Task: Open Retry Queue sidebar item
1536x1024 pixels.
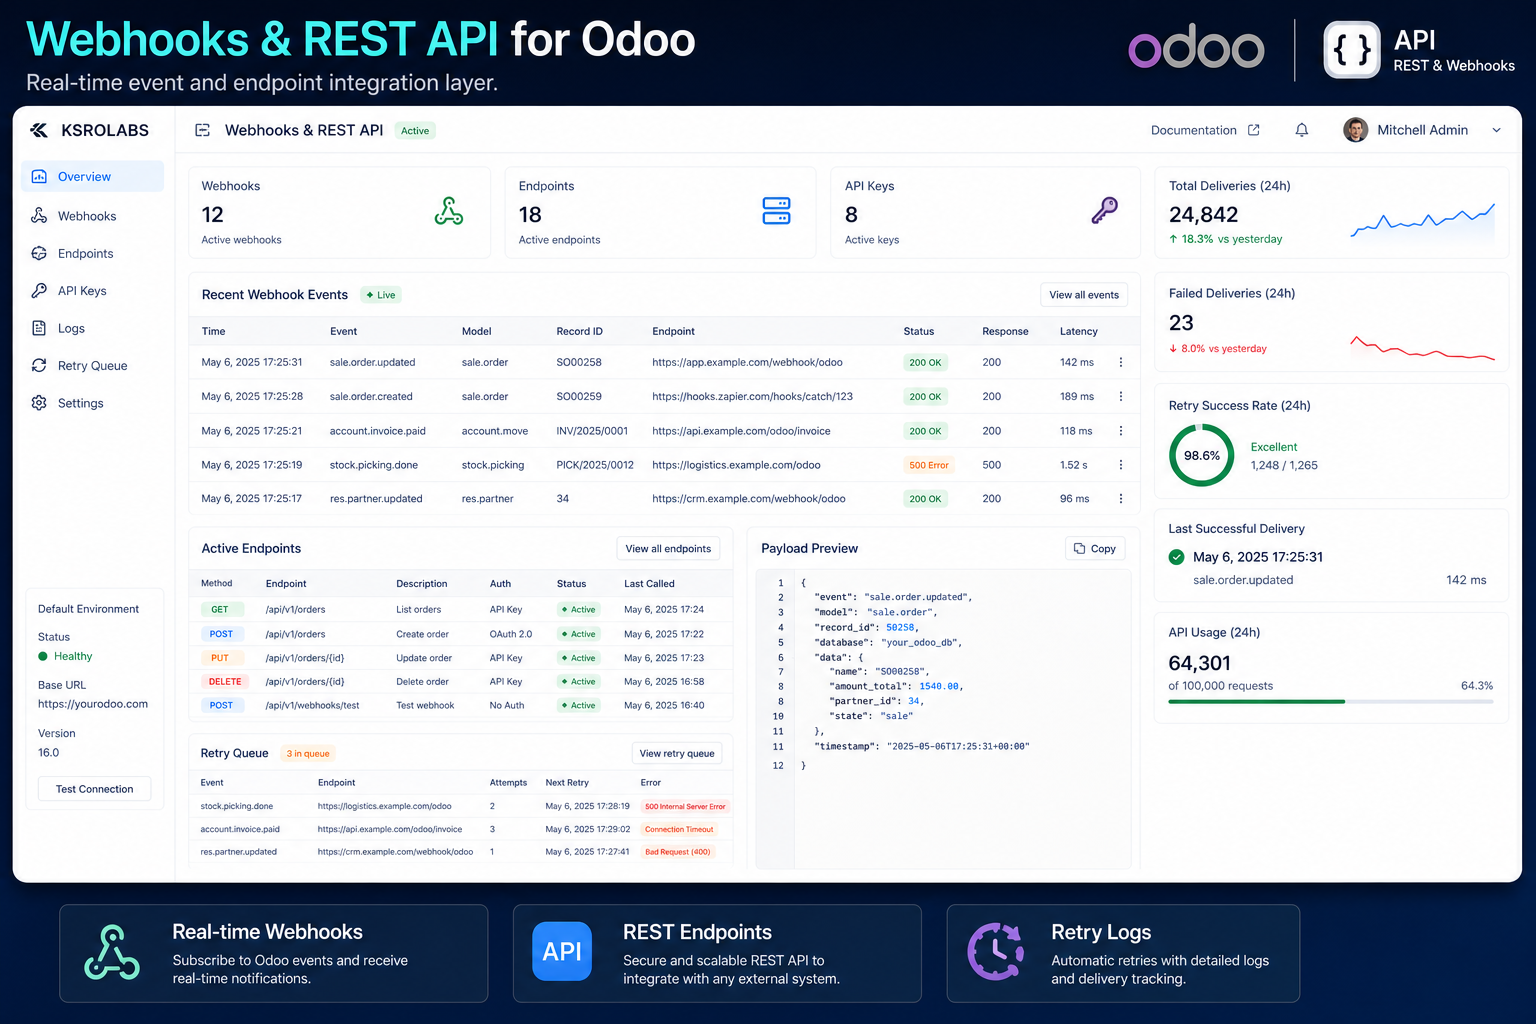Action: [92, 365]
